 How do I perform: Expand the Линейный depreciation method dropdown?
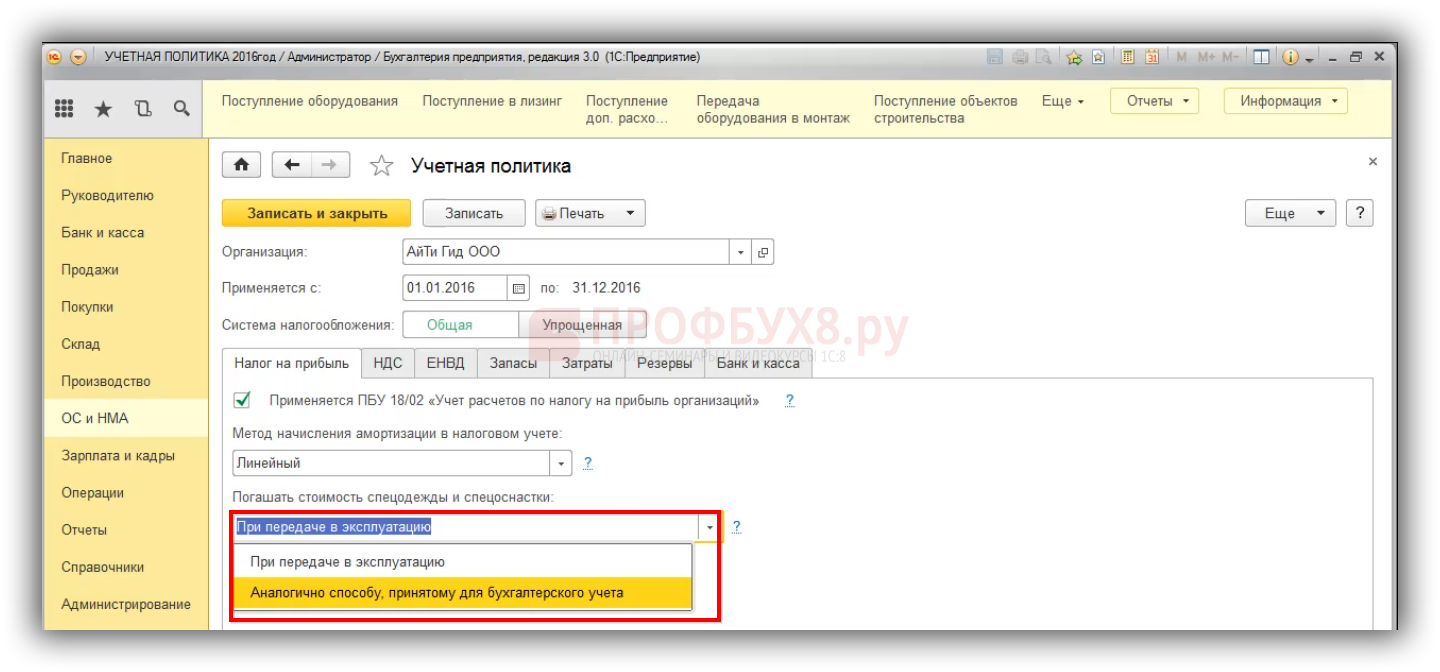point(562,463)
